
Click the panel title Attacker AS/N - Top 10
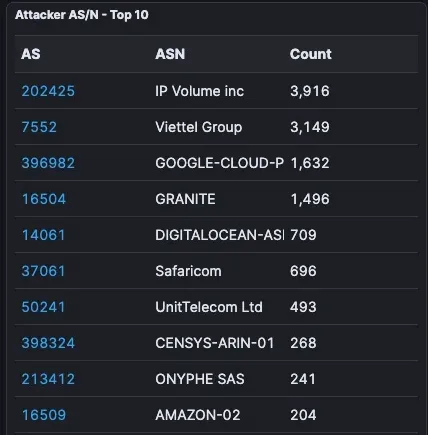pos(82,15)
